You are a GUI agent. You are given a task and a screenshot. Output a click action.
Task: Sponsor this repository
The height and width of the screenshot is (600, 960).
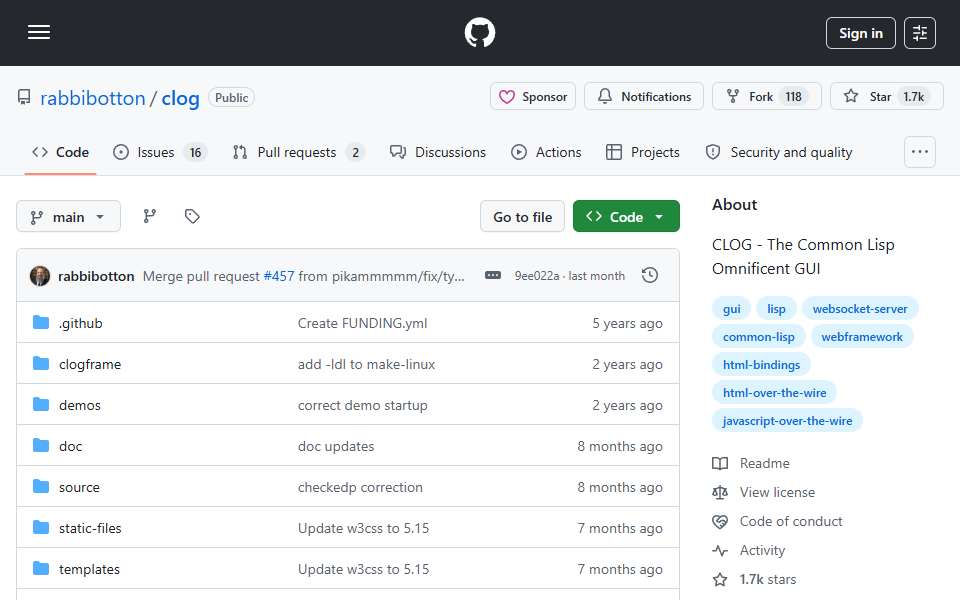[533, 97]
